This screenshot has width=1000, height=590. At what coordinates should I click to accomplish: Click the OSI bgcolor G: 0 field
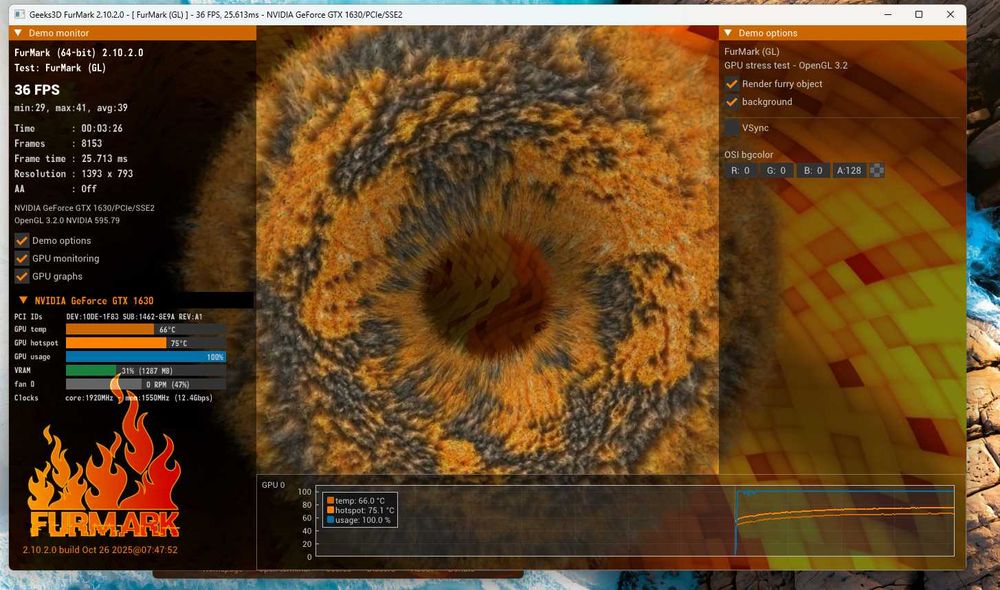coord(776,170)
